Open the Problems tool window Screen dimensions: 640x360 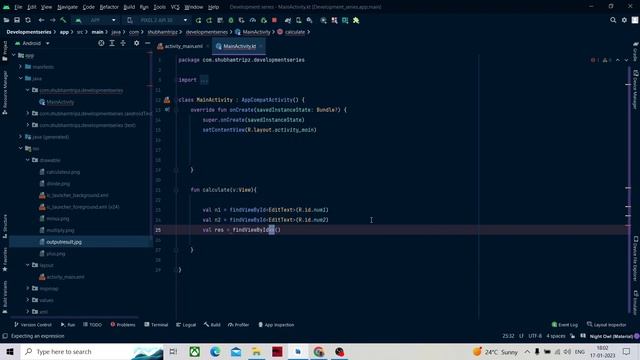(123, 325)
